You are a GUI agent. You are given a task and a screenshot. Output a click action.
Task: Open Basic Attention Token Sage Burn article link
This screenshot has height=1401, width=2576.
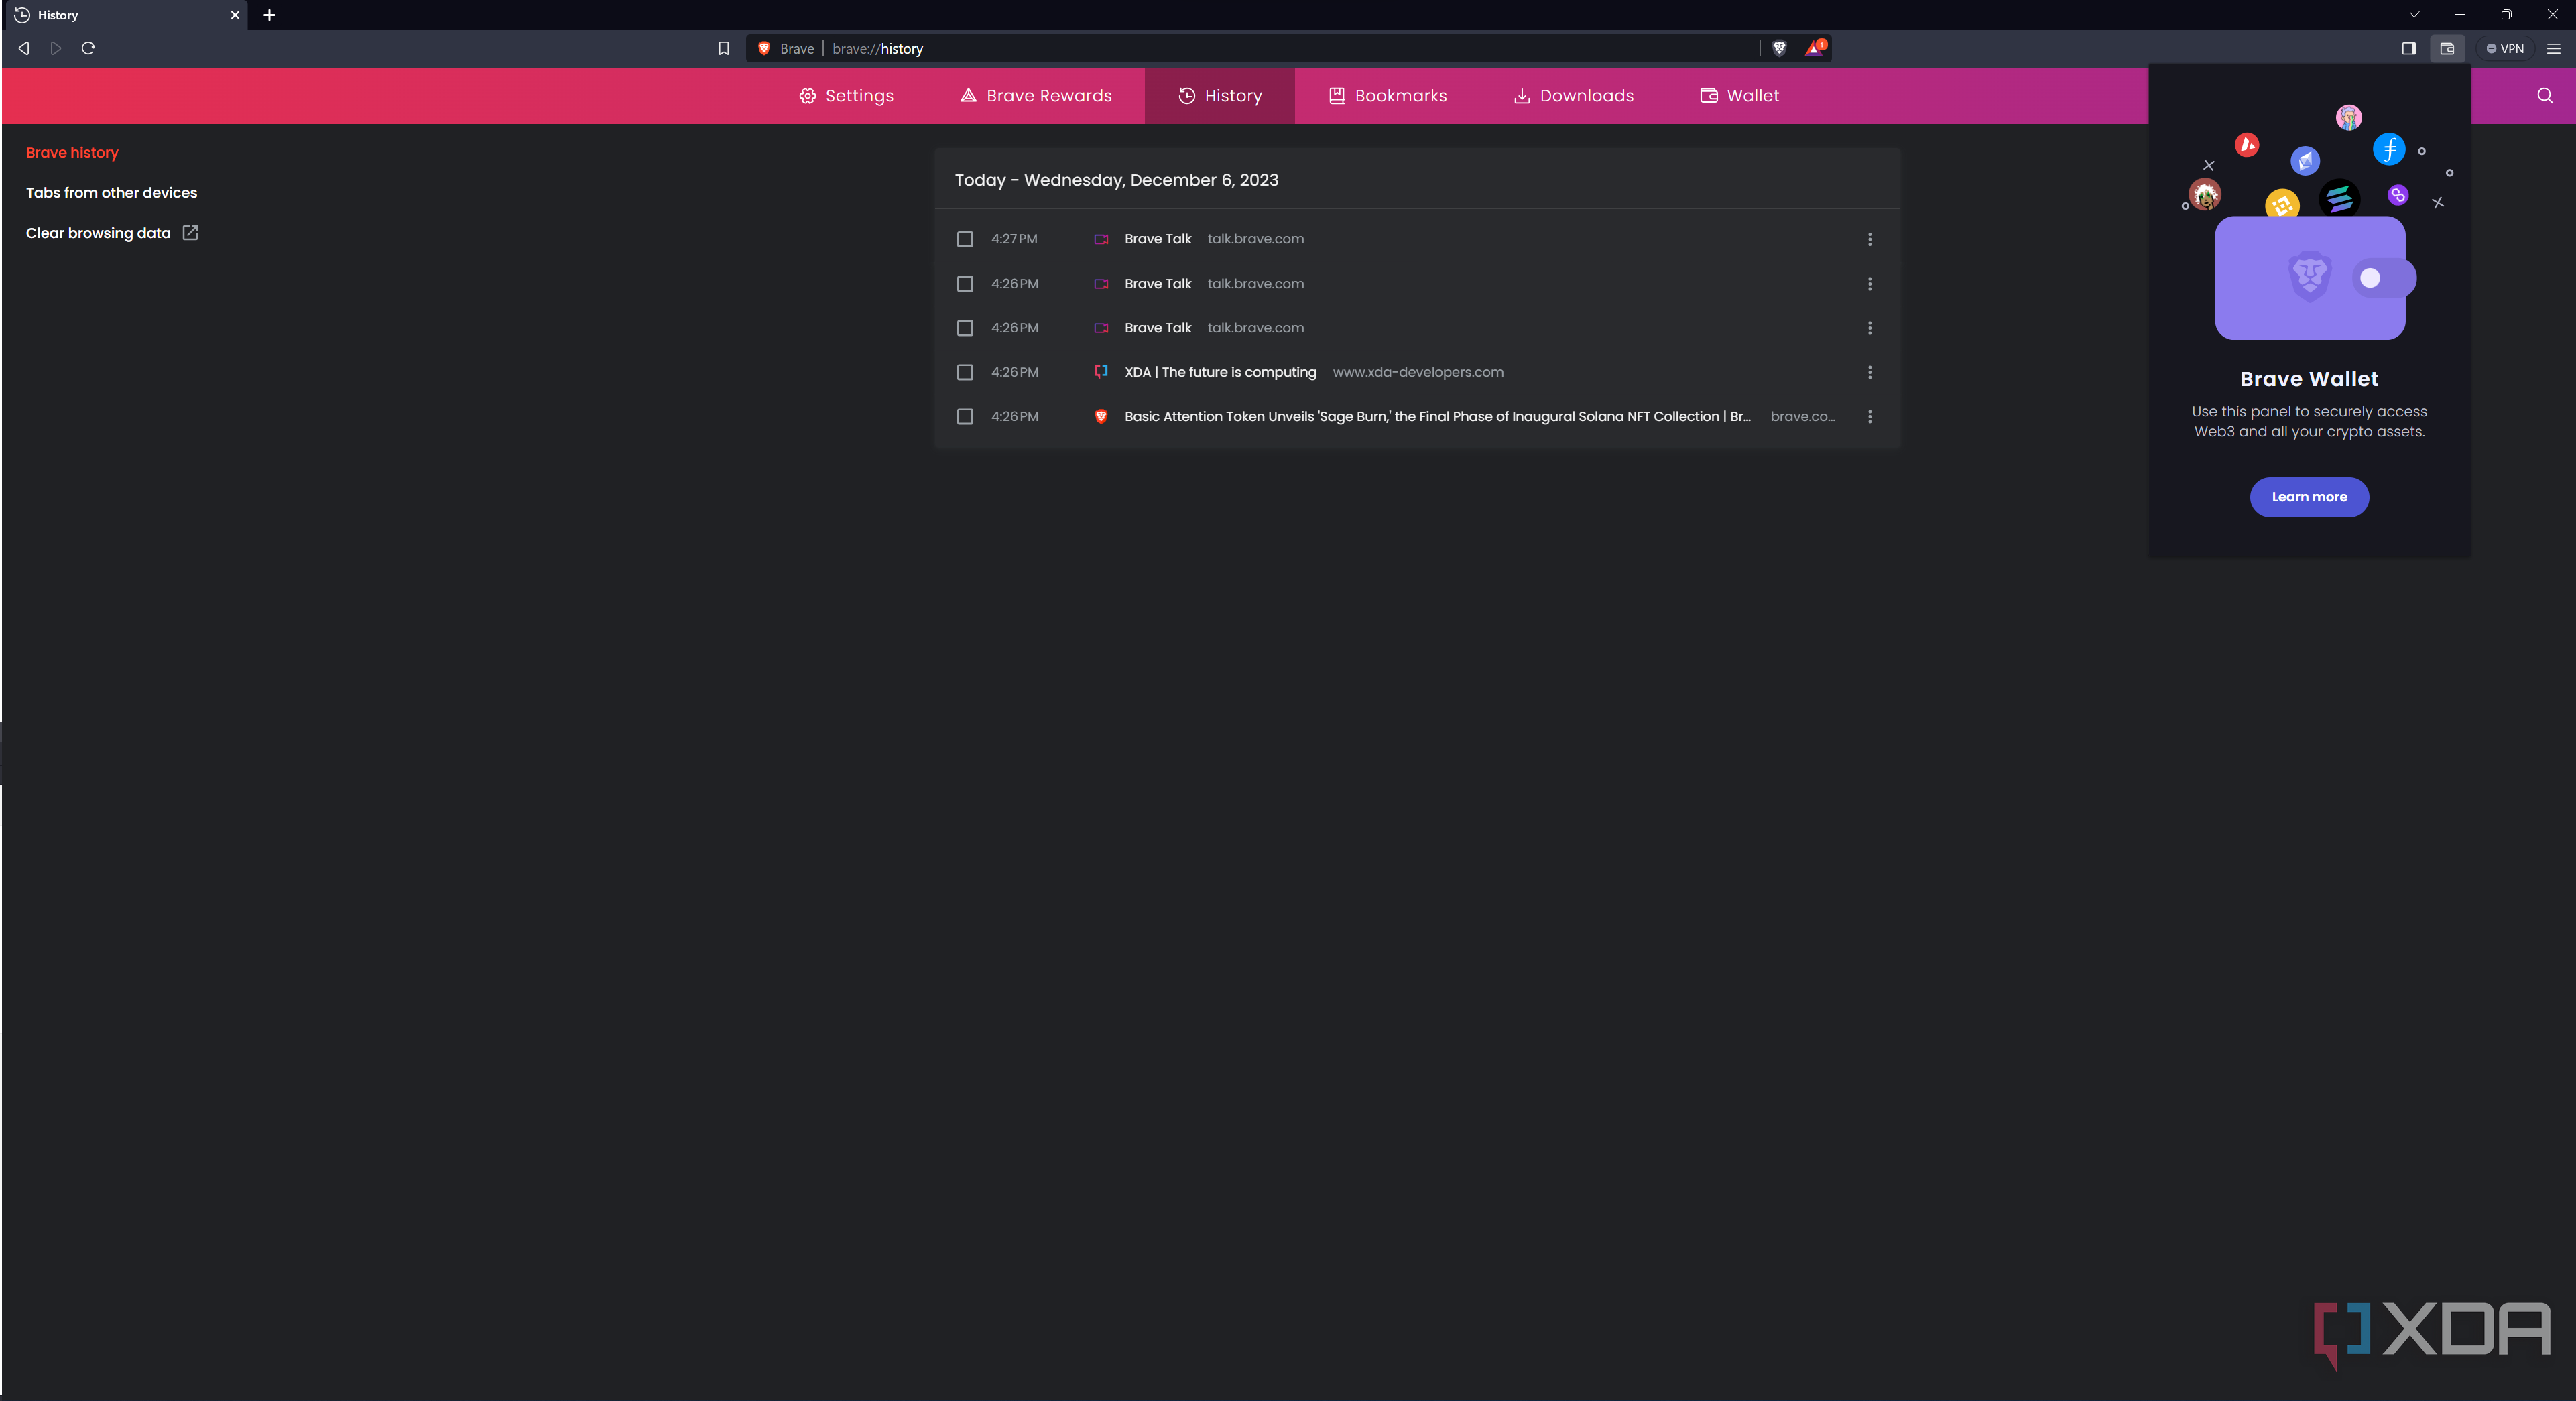1437,416
